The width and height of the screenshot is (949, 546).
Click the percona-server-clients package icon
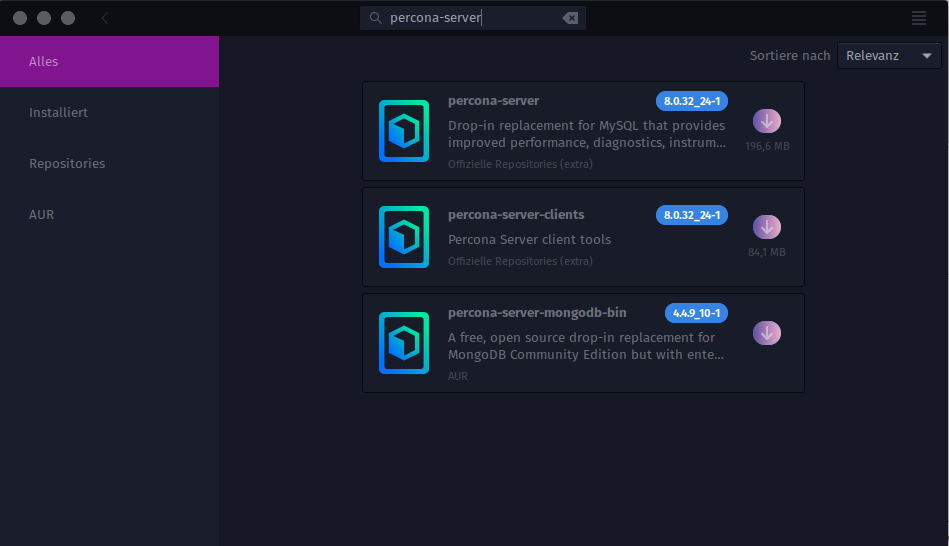(404, 237)
